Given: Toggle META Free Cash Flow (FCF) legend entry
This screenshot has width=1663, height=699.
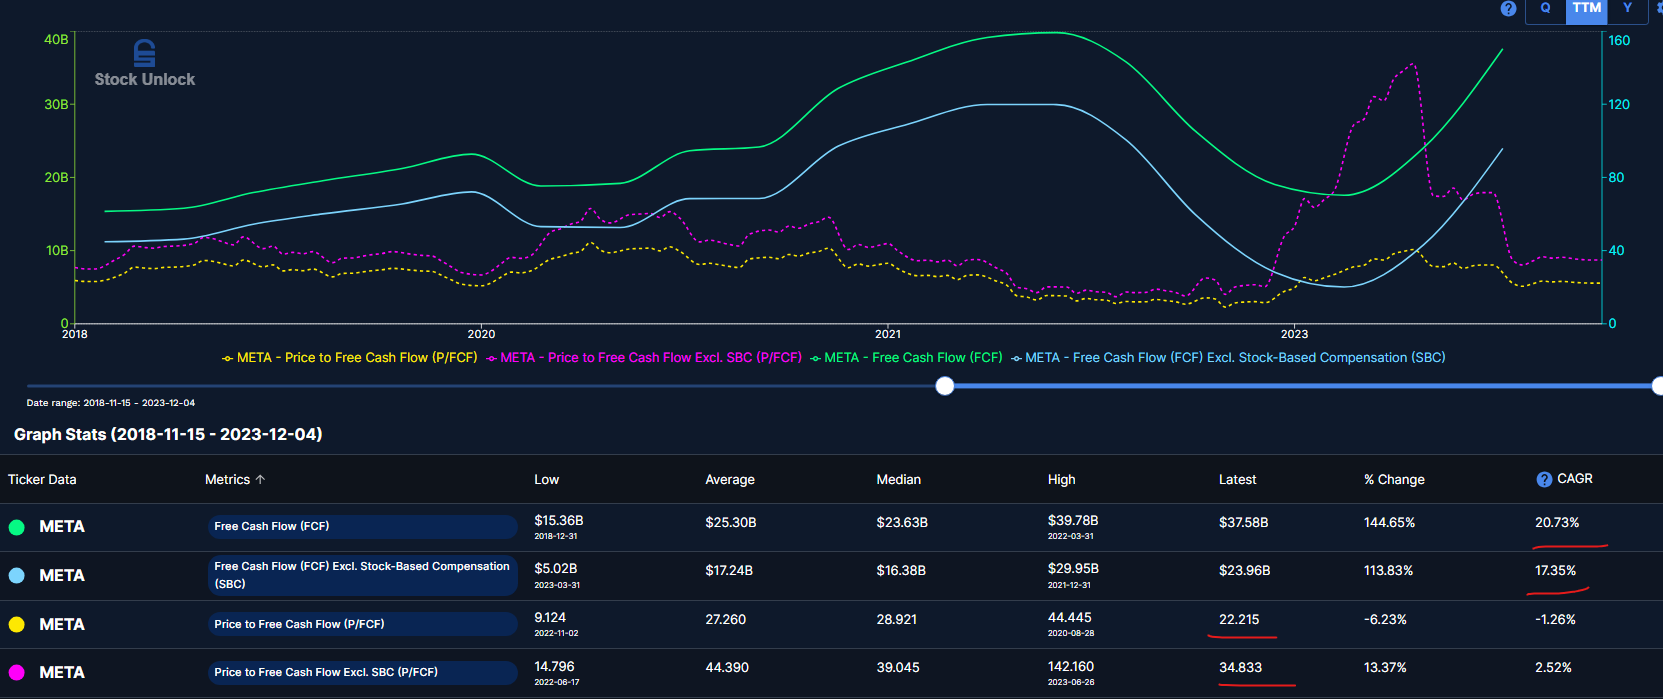Looking at the screenshot, I should [x=906, y=357].
